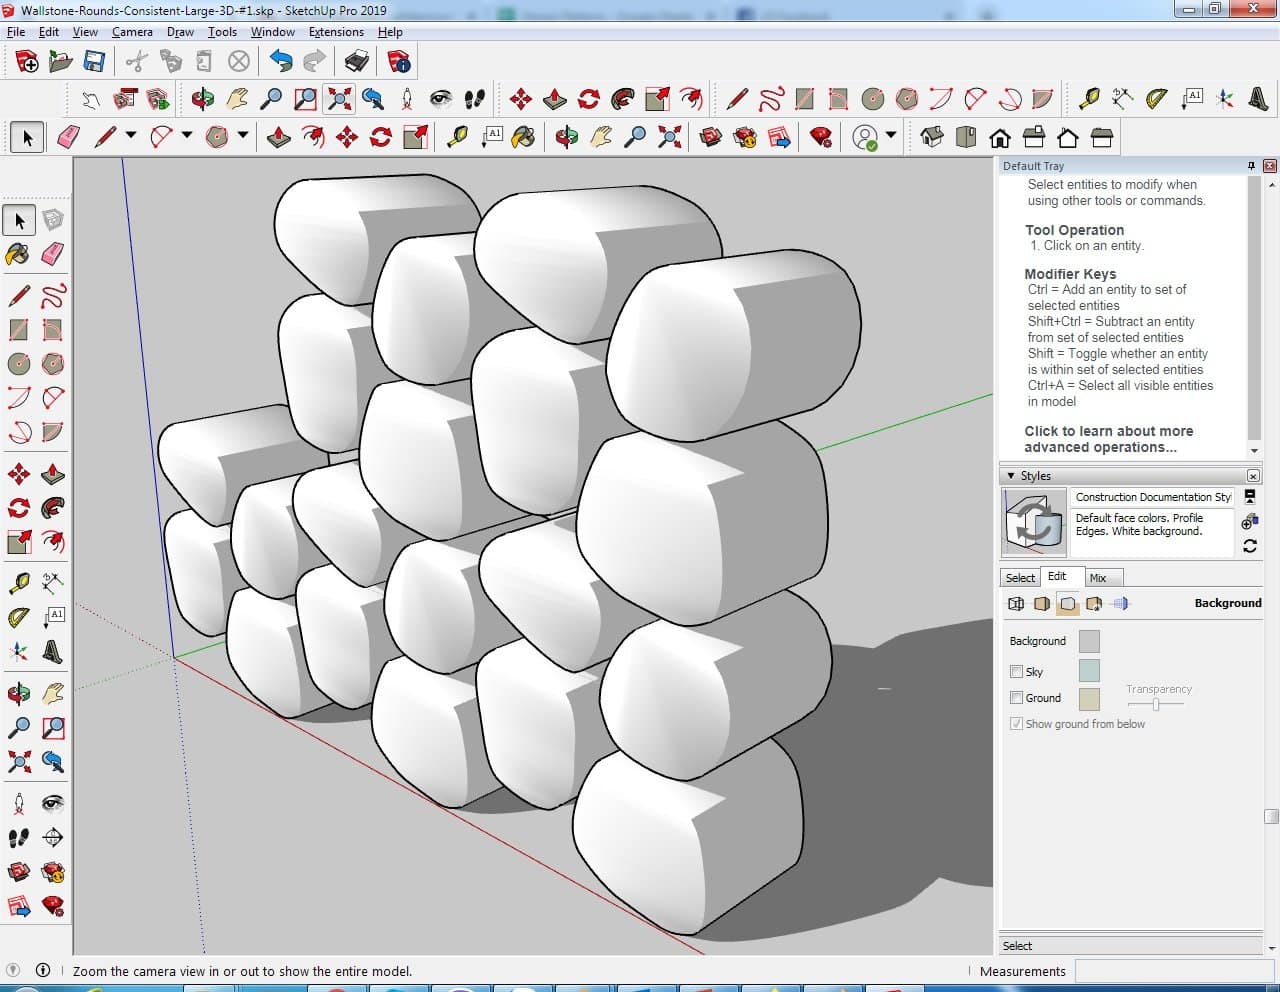Open the Extensions menu
The width and height of the screenshot is (1280, 992).
point(336,32)
